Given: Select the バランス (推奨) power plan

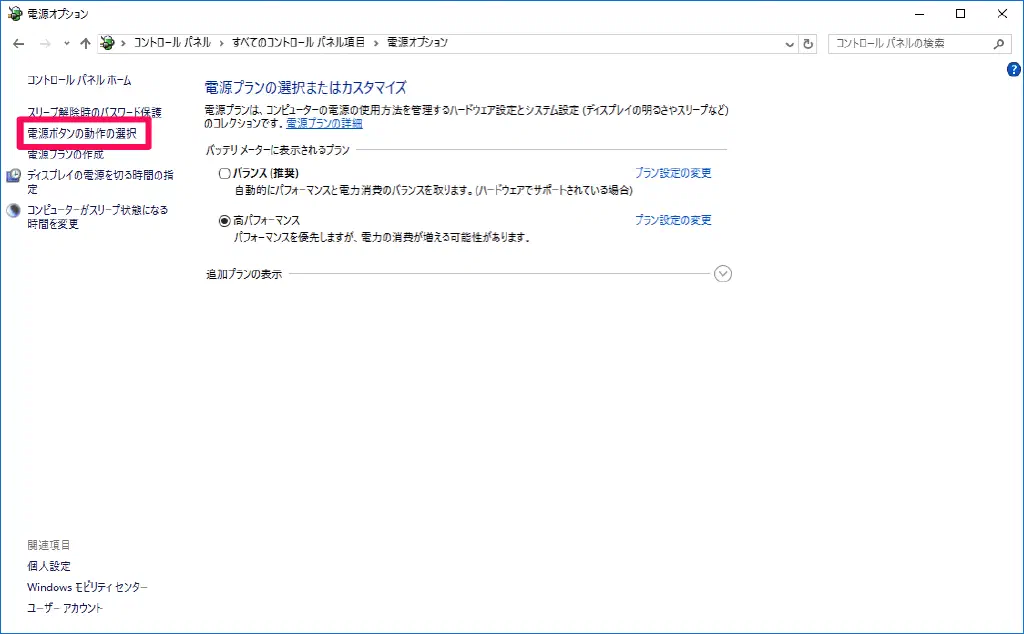Looking at the screenshot, I should [x=224, y=173].
